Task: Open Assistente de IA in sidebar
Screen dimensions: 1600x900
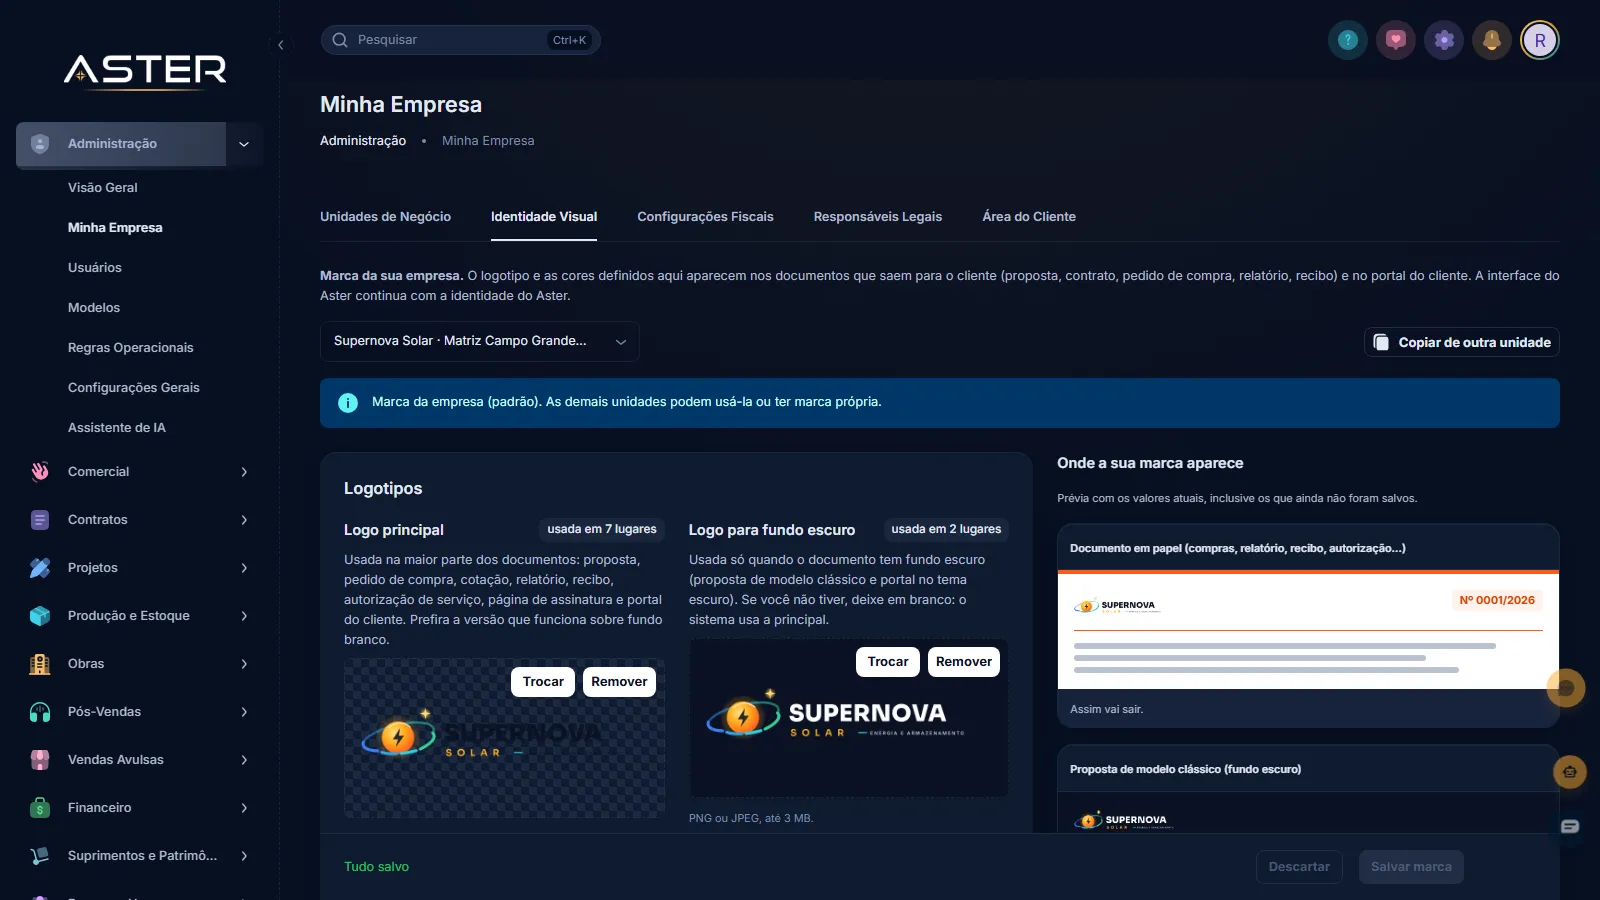Action: [x=117, y=428]
